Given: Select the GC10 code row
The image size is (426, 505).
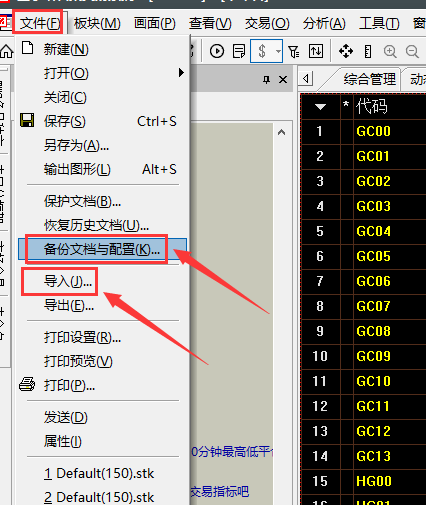Looking at the screenshot, I should 373,381.
